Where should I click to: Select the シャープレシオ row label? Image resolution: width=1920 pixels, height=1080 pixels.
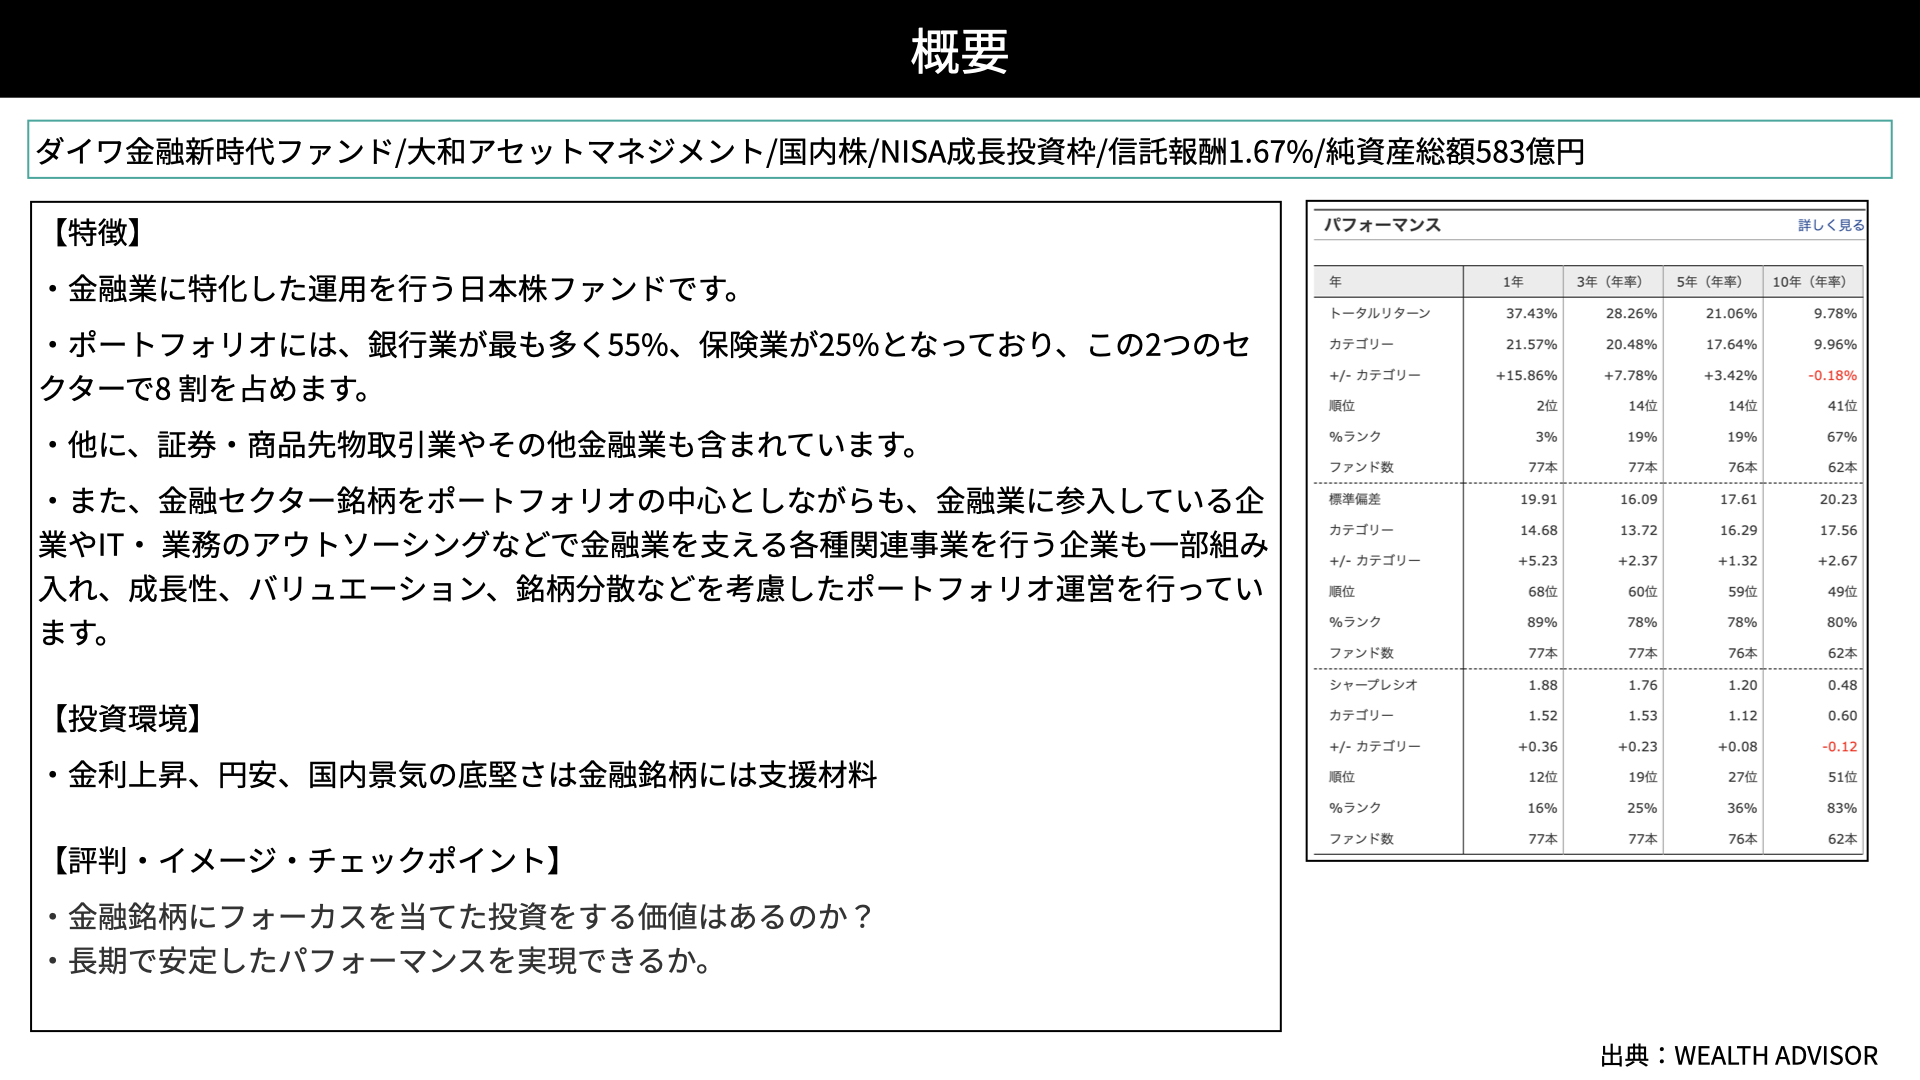tap(1373, 685)
